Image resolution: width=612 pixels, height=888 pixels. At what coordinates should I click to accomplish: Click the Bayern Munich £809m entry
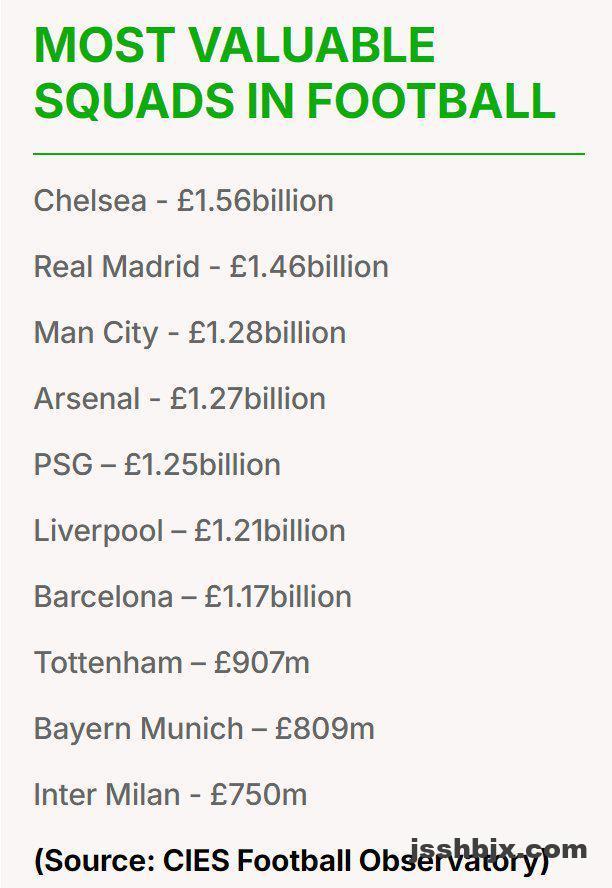(204, 729)
